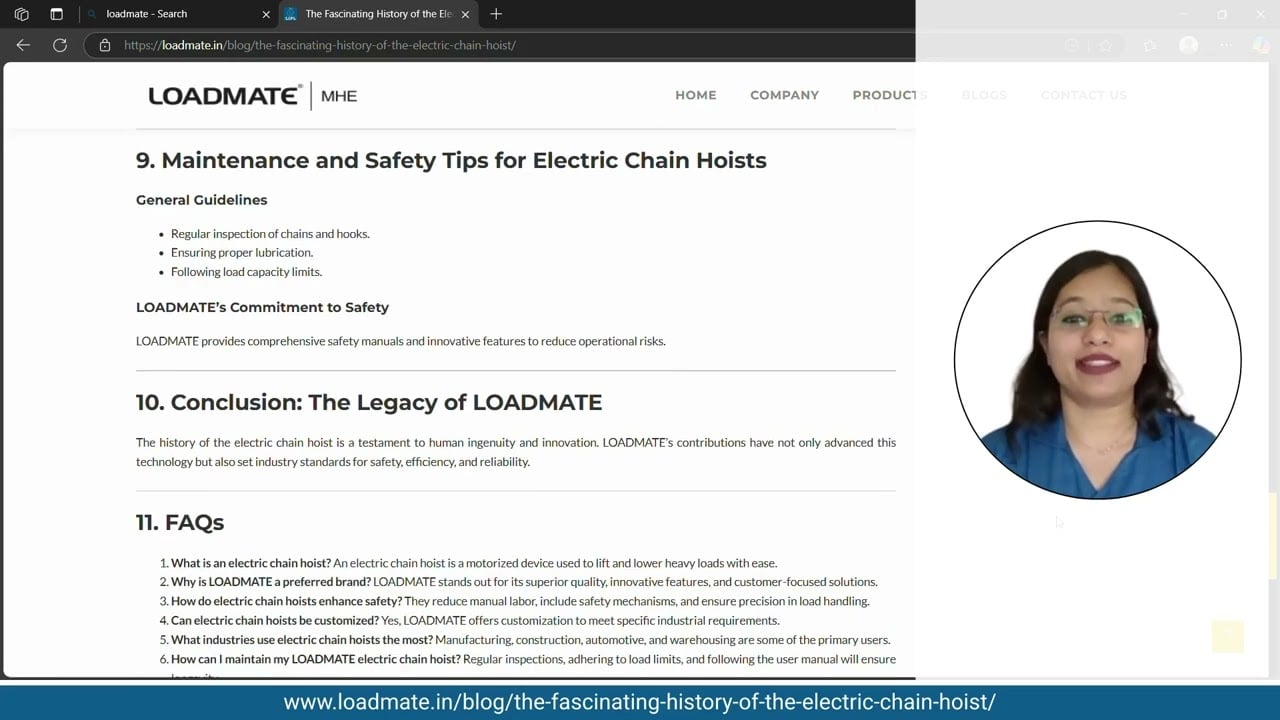Go back using the browser back arrow
This screenshot has width=1280, height=720.
pyautogui.click(x=23, y=45)
